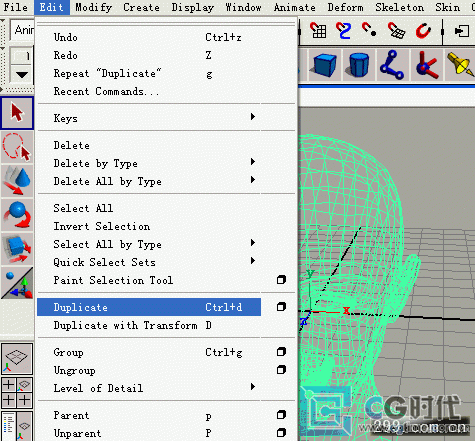475x441 pixels.
Task: Create a polygon cube from shelf
Action: point(324,65)
